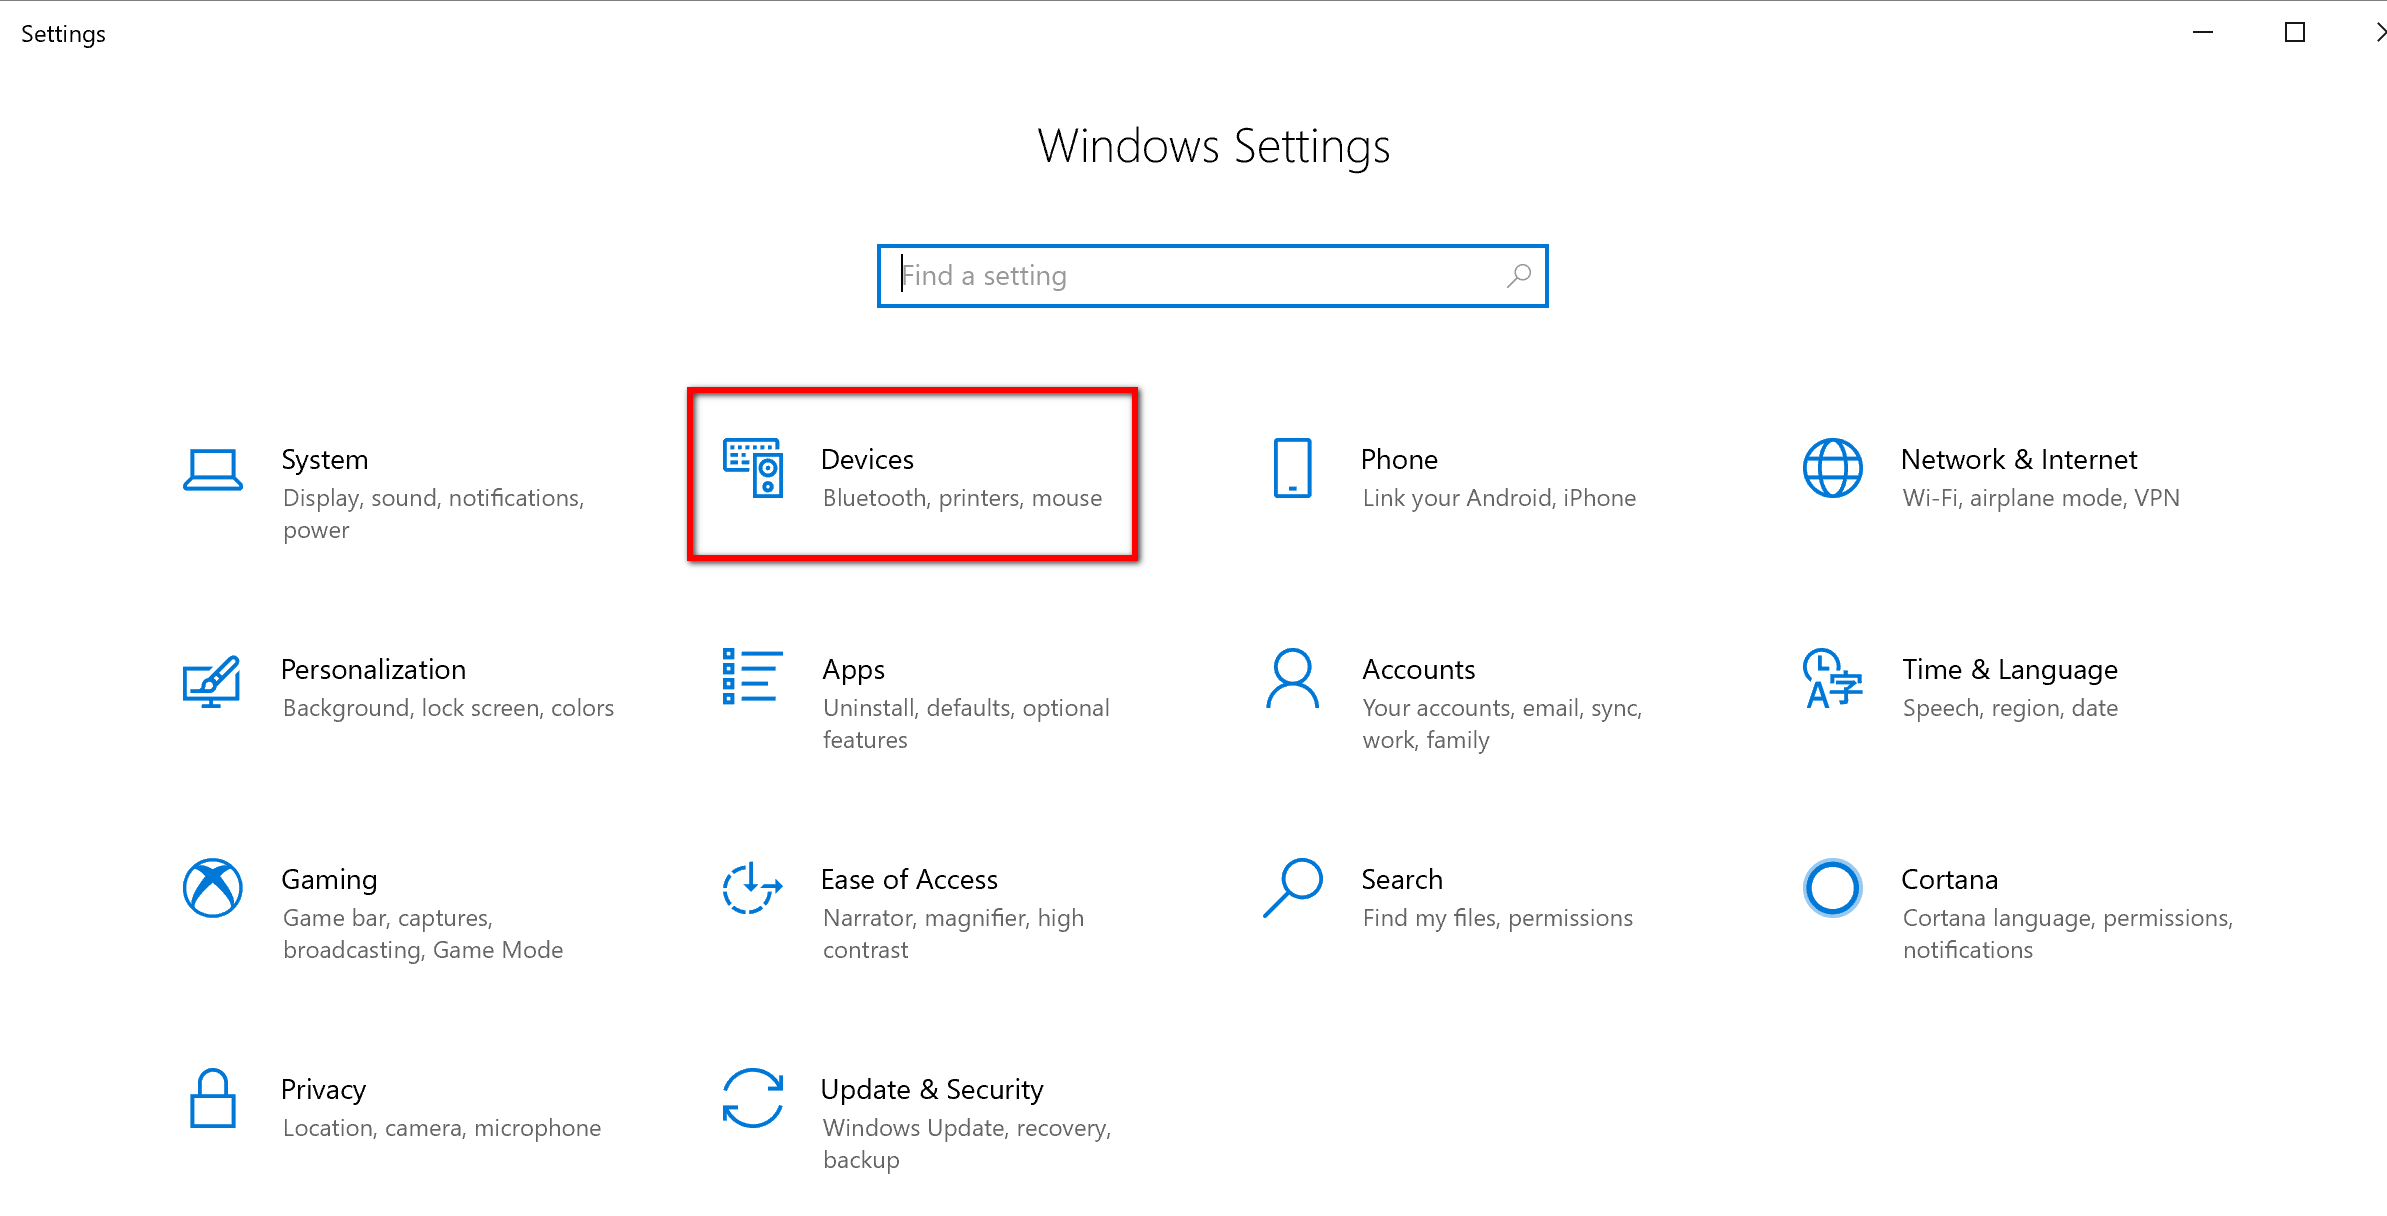Image resolution: width=2387 pixels, height=1216 pixels.
Task: Click the Search category magnifier icon
Action: pyautogui.click(x=1292, y=888)
